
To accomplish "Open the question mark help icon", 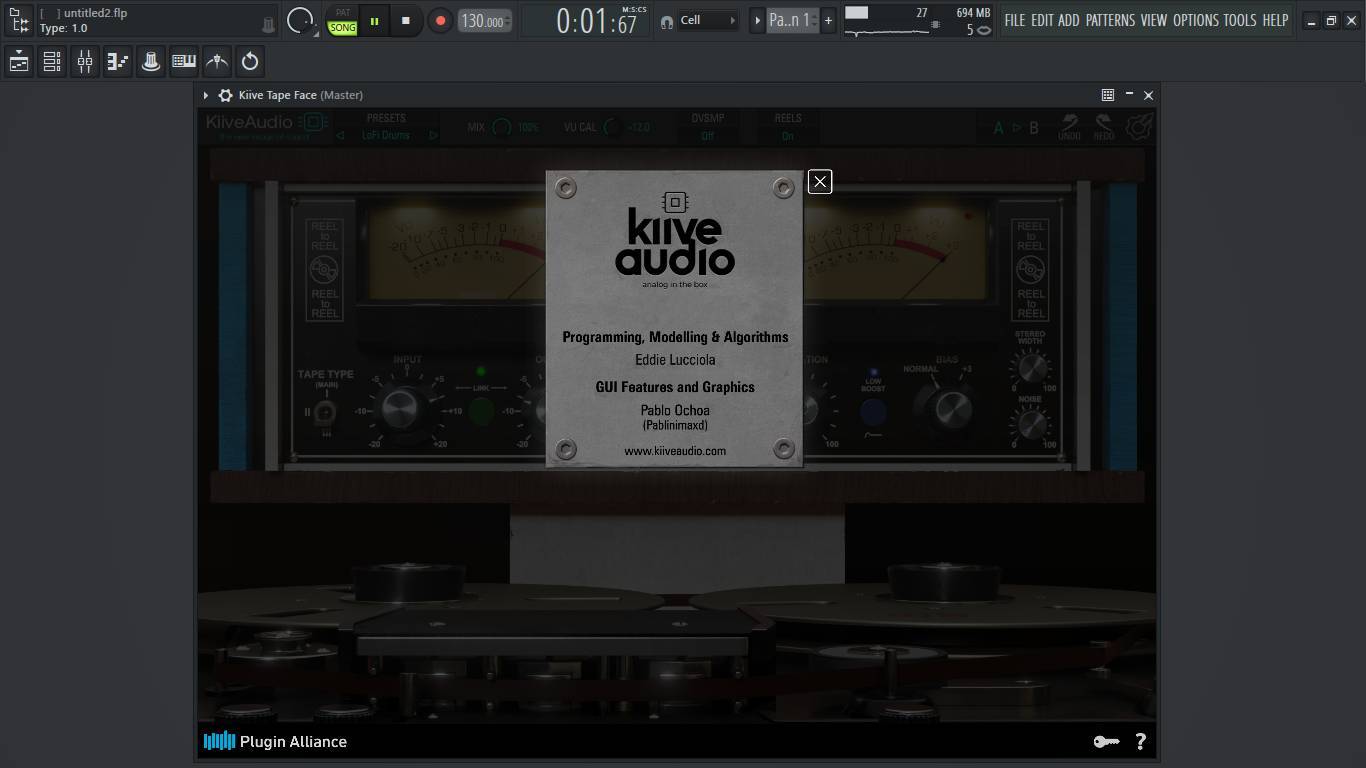I will click(x=1140, y=741).
